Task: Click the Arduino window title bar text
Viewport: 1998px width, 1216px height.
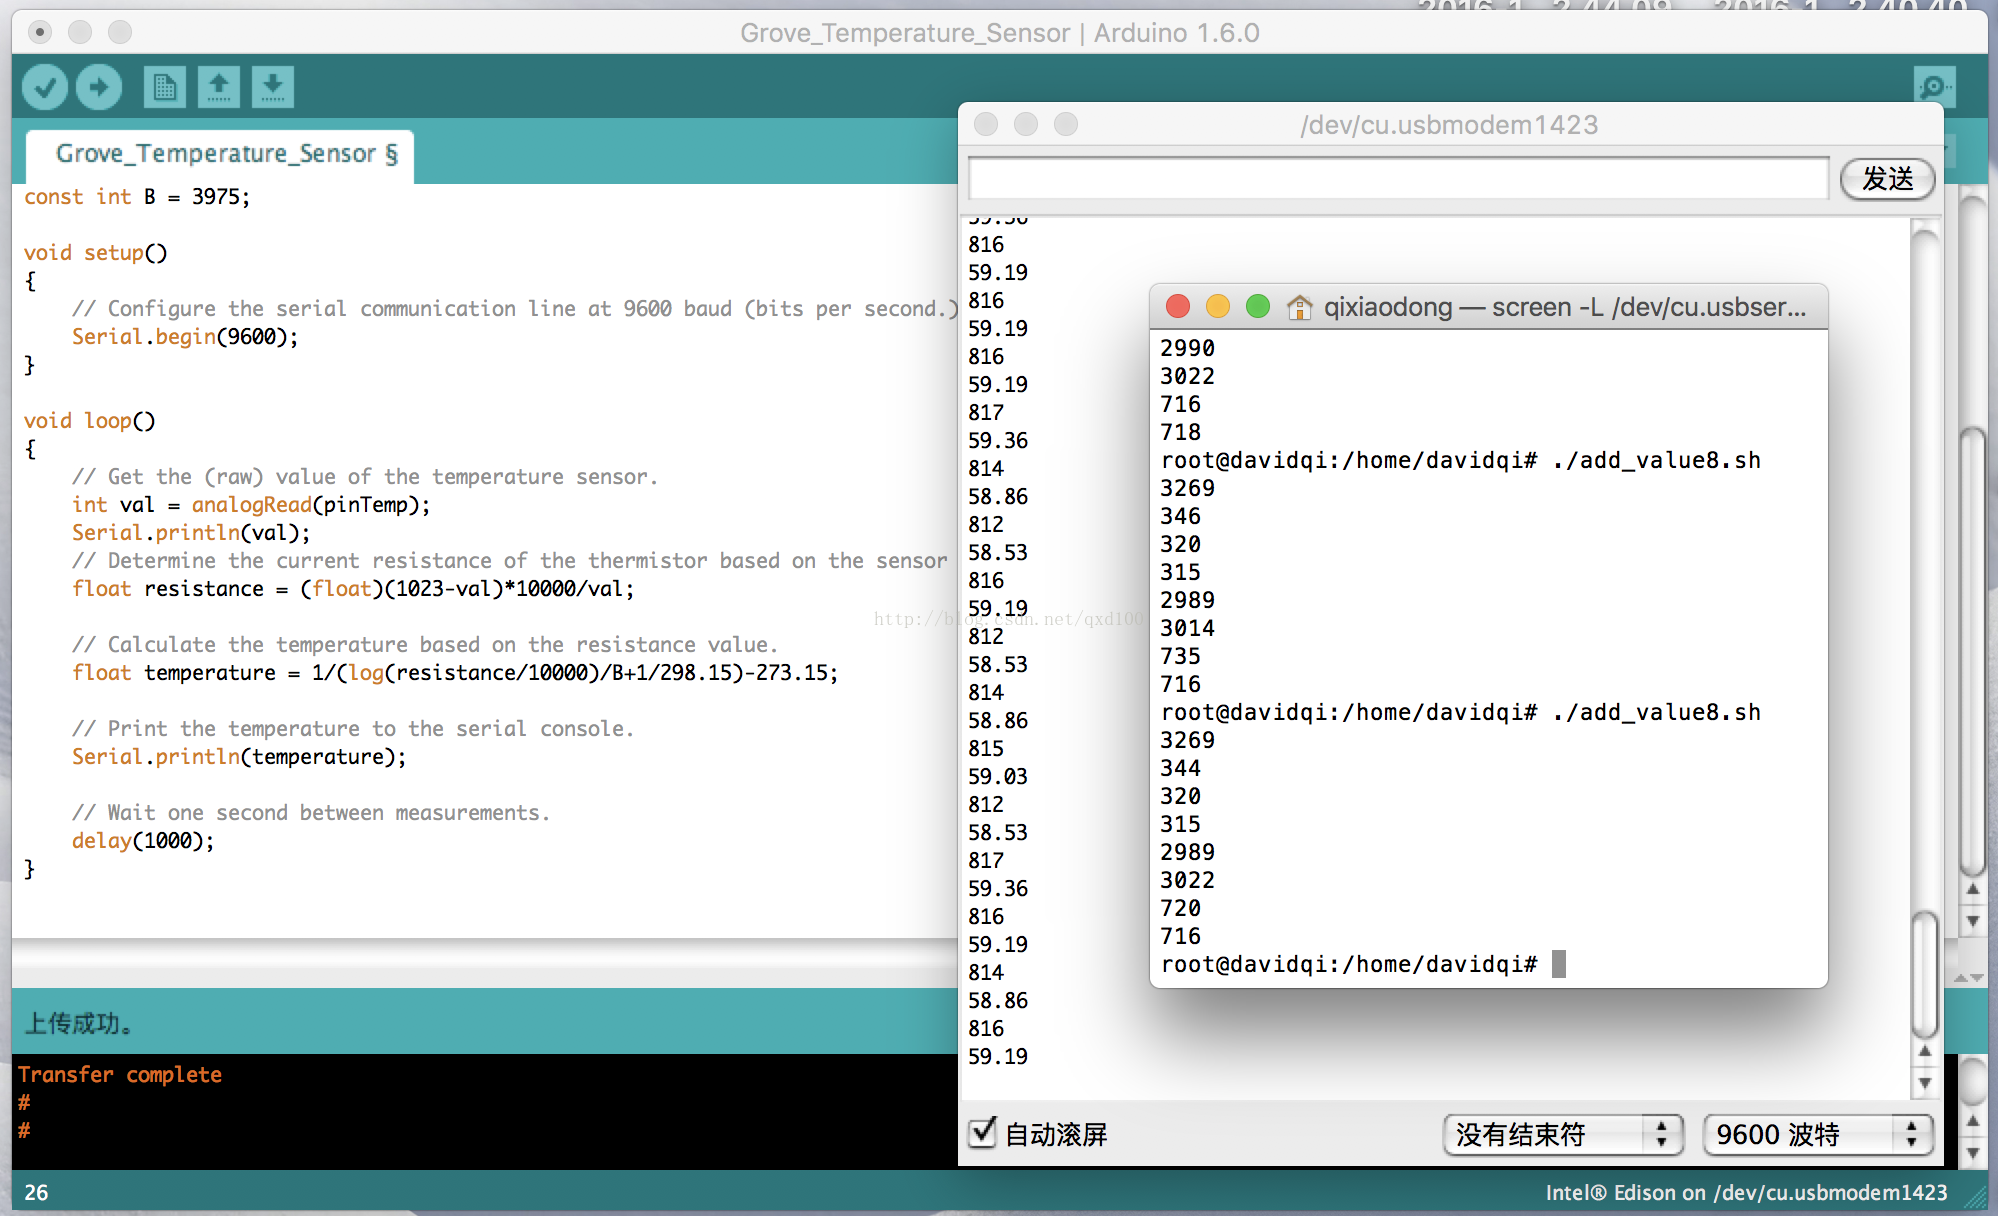Action: (999, 33)
